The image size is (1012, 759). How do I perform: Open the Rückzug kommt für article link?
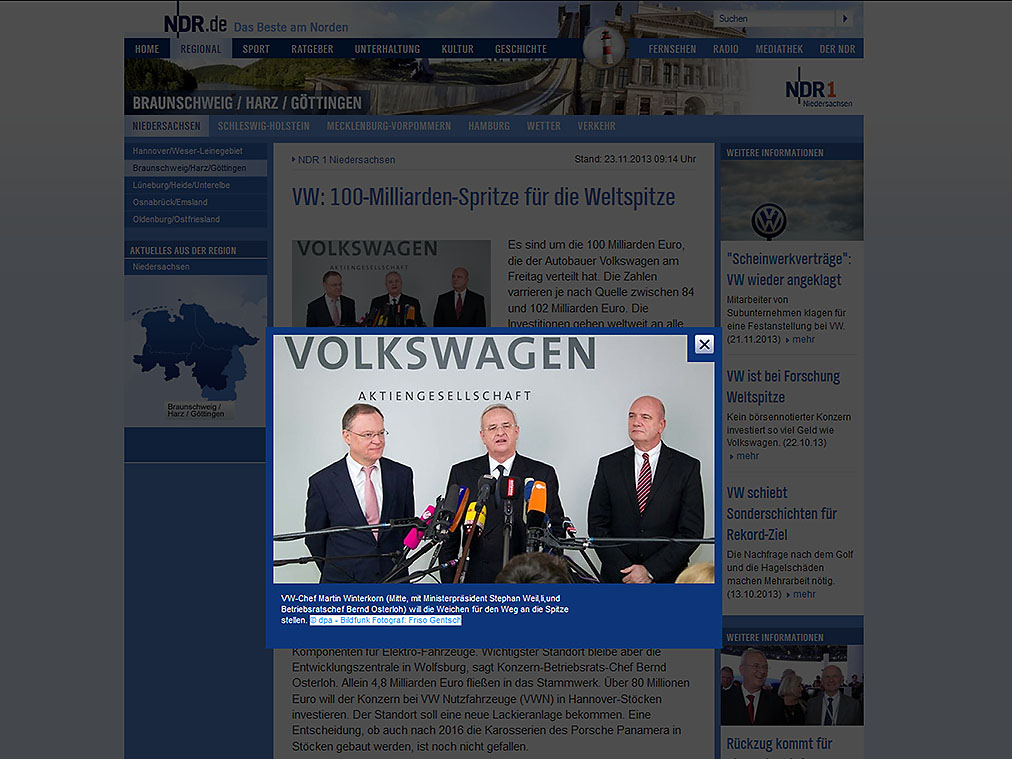click(x=779, y=744)
